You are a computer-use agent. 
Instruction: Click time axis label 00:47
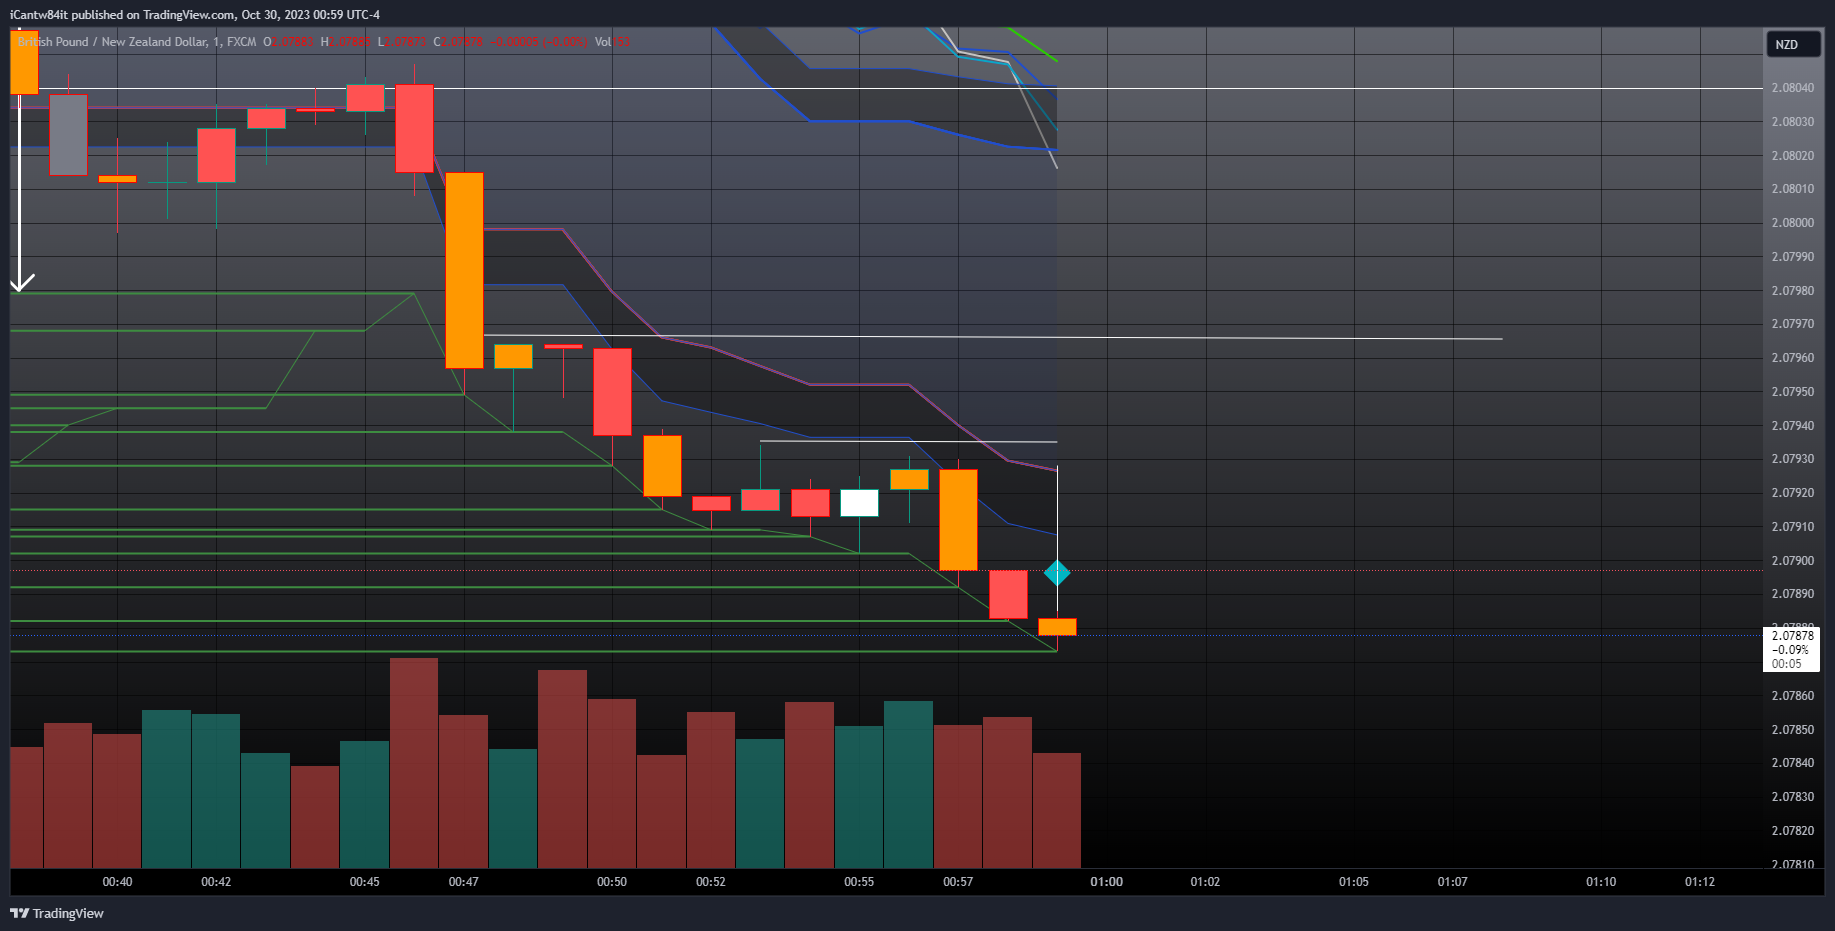point(463,882)
